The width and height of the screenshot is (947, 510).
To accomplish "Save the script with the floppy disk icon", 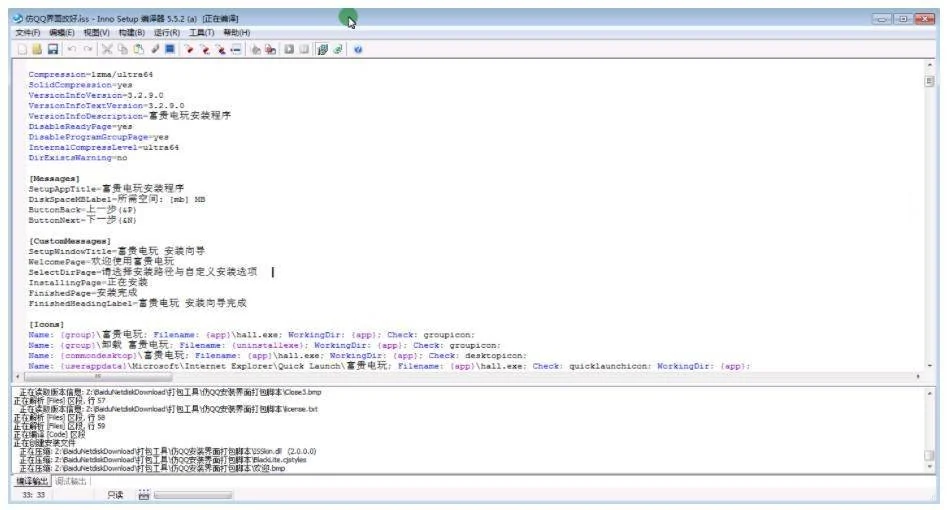I will click(53, 49).
